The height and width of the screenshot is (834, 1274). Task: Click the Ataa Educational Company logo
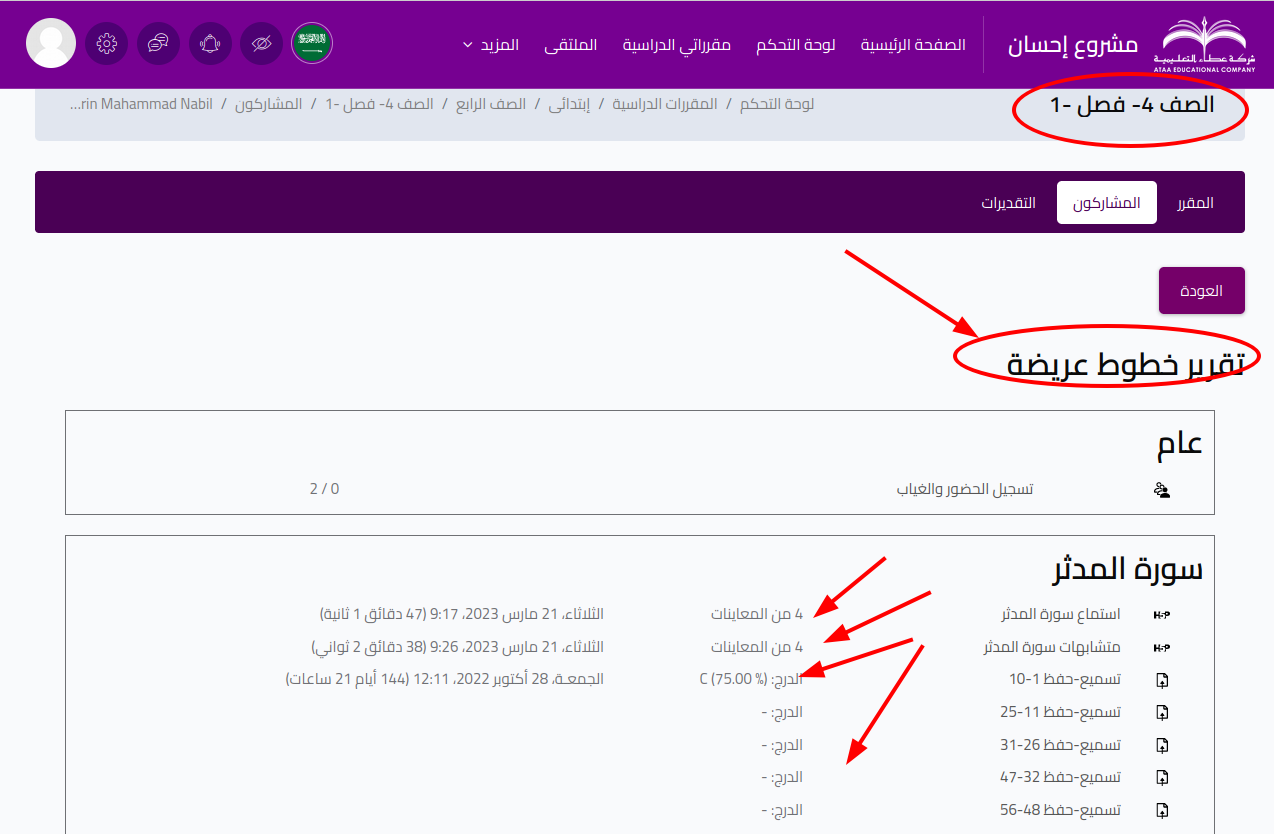point(1205,43)
